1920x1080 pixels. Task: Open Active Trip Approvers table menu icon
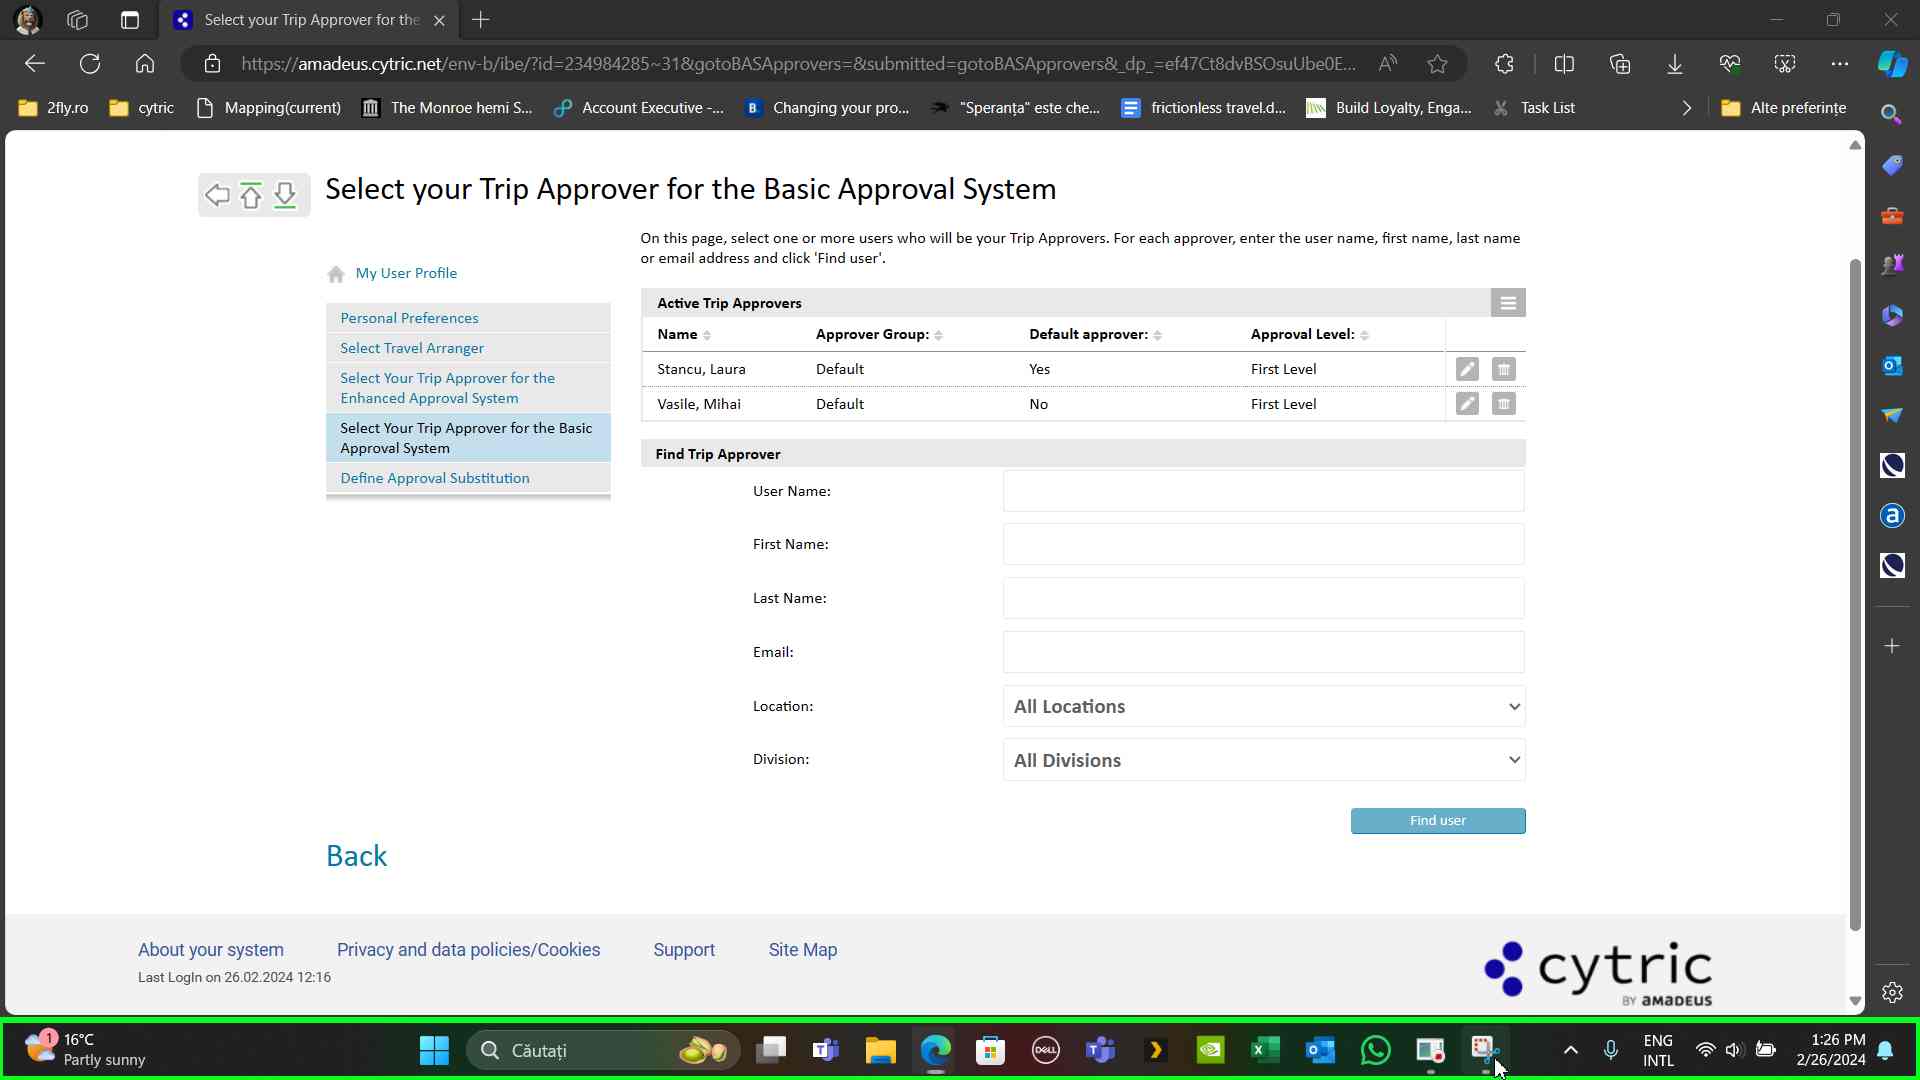[1508, 303]
